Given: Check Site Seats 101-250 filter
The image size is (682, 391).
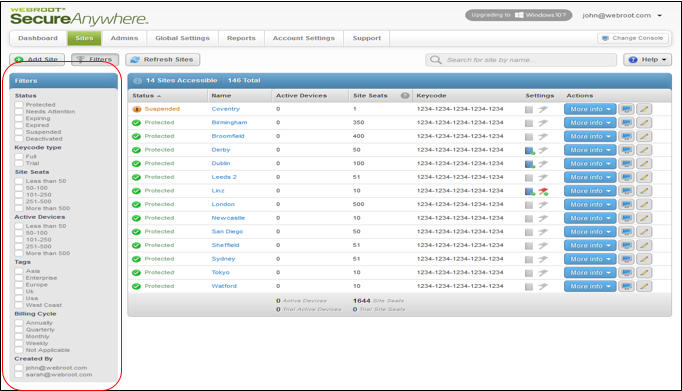Looking at the screenshot, I should pos(19,194).
